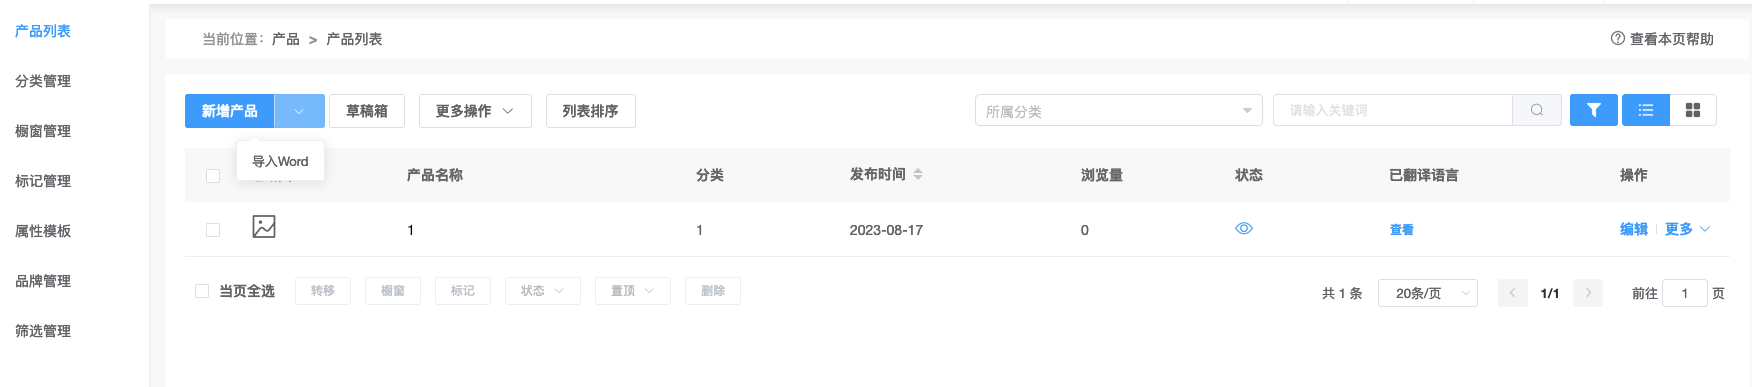Go to next page arrow
The height and width of the screenshot is (387, 1752).
point(1588,293)
